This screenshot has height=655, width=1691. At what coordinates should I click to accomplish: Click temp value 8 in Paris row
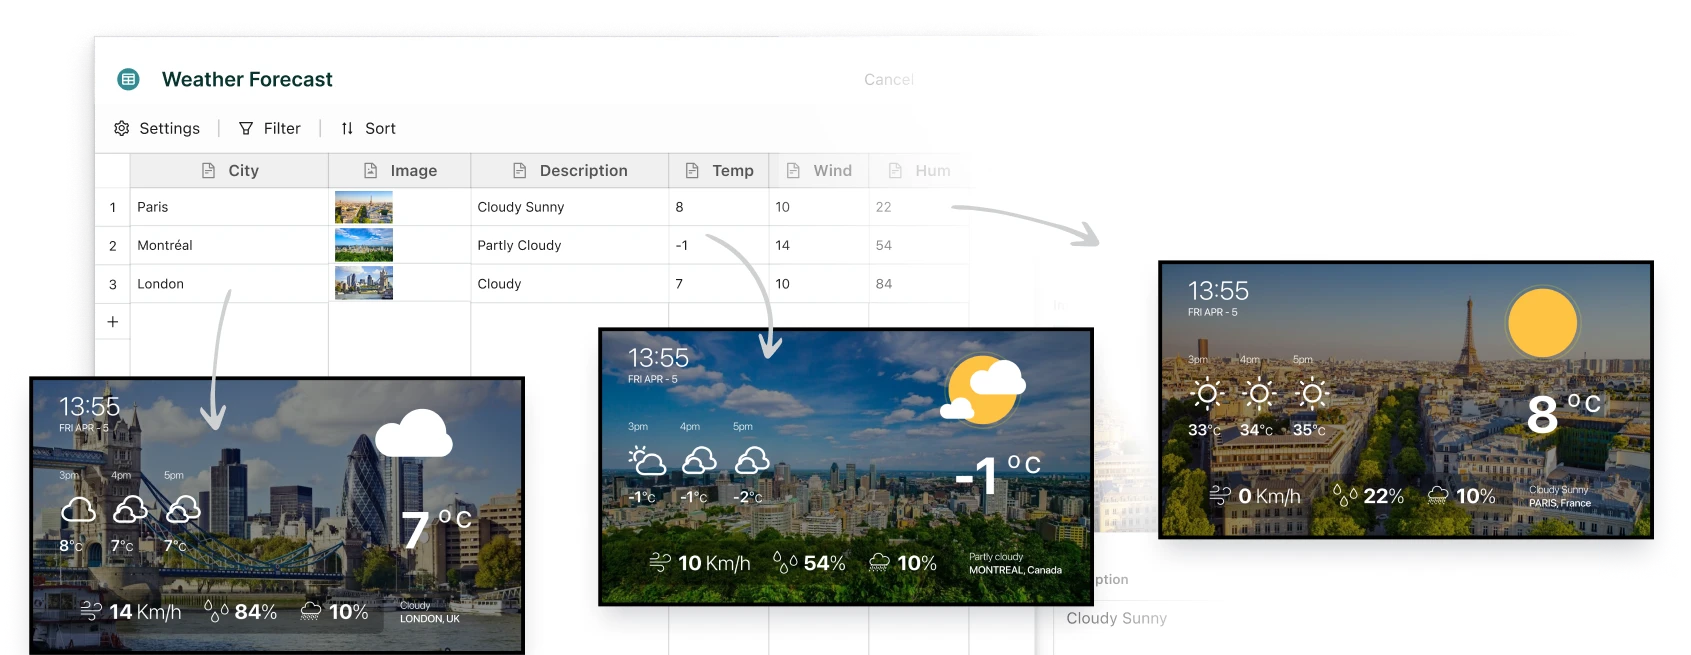[x=719, y=207]
